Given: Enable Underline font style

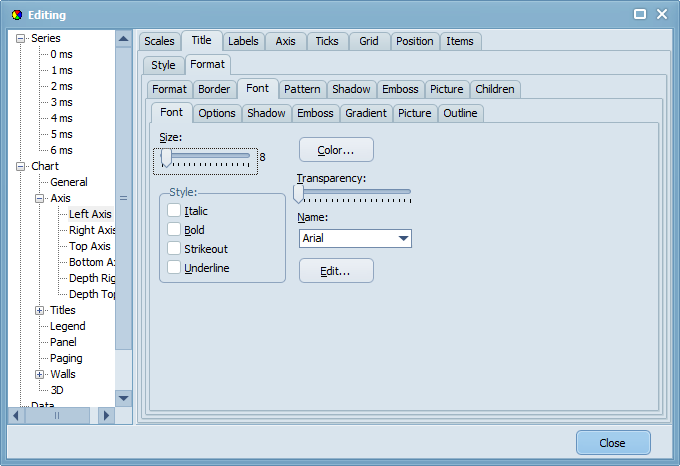Looking at the screenshot, I should pos(174,268).
